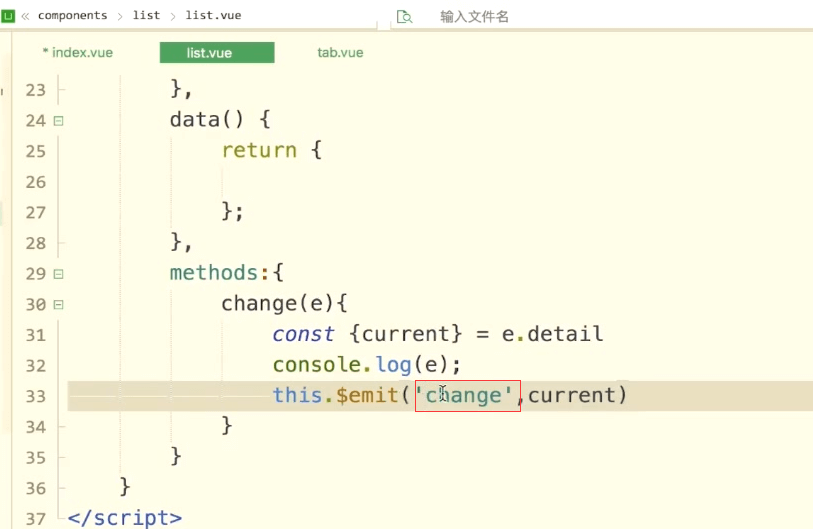Click the 'current' argument on line 33
This screenshot has height=529, width=813.
pyautogui.click(x=571, y=396)
